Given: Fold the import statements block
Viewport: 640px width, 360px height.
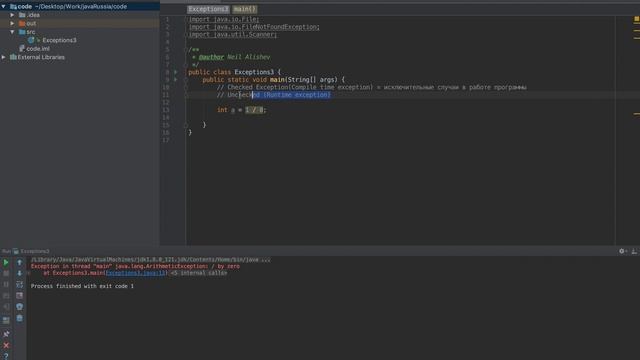Looking at the screenshot, I should (186, 19).
